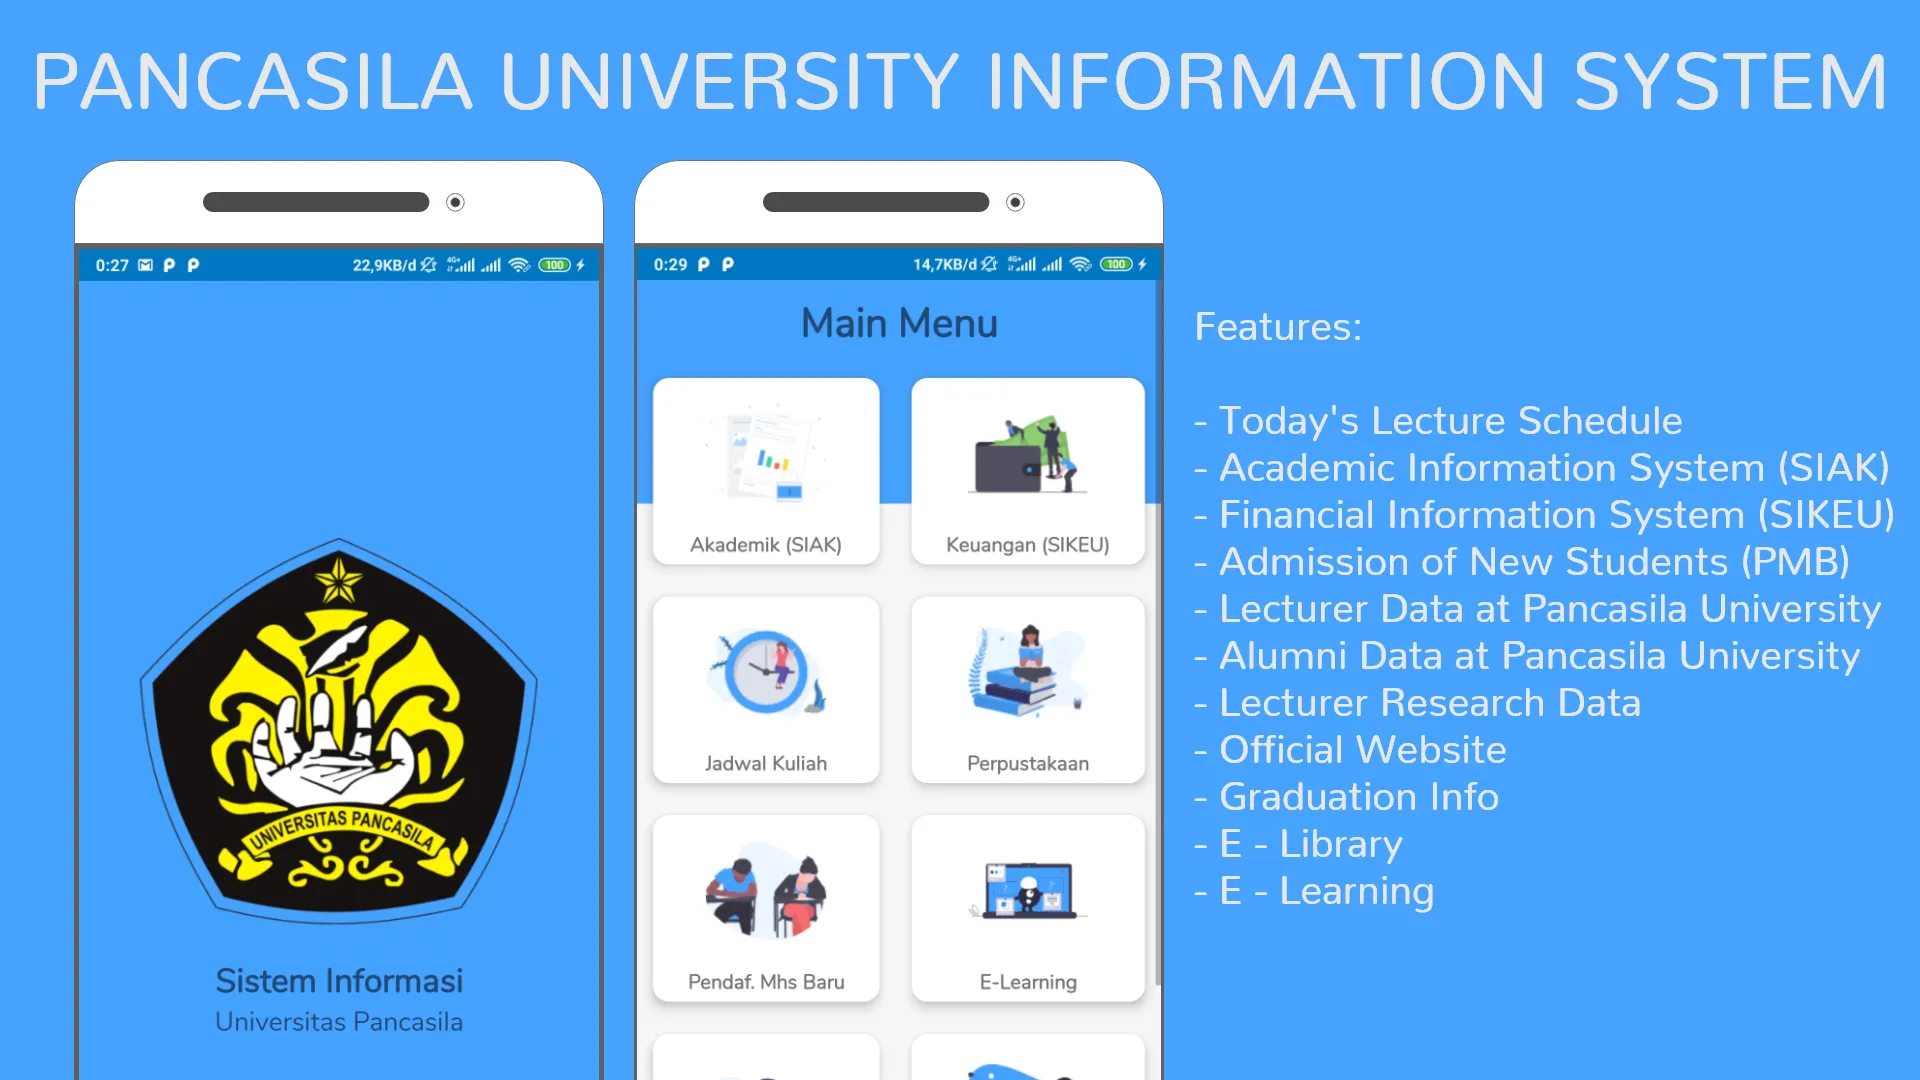1920x1080 pixels.
Task: Open Jadwal Kuliah schedule
Action: pyautogui.click(x=767, y=687)
